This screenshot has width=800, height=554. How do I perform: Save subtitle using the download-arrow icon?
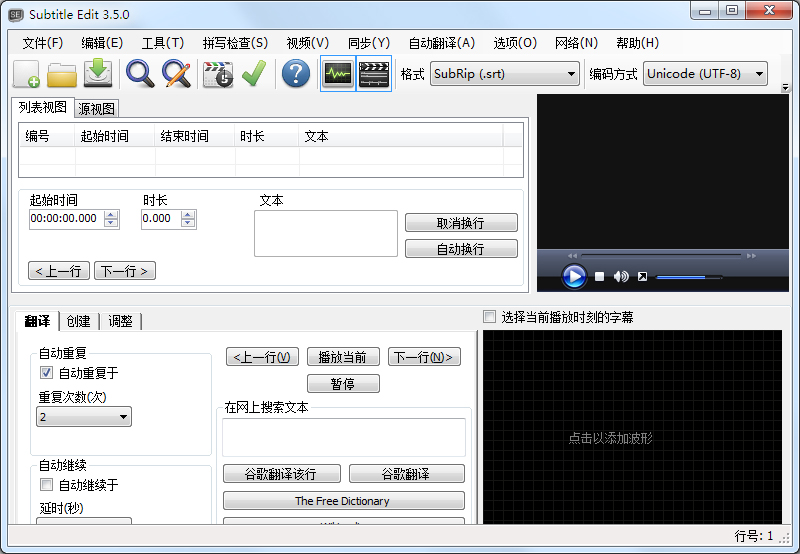pyautogui.click(x=98, y=73)
